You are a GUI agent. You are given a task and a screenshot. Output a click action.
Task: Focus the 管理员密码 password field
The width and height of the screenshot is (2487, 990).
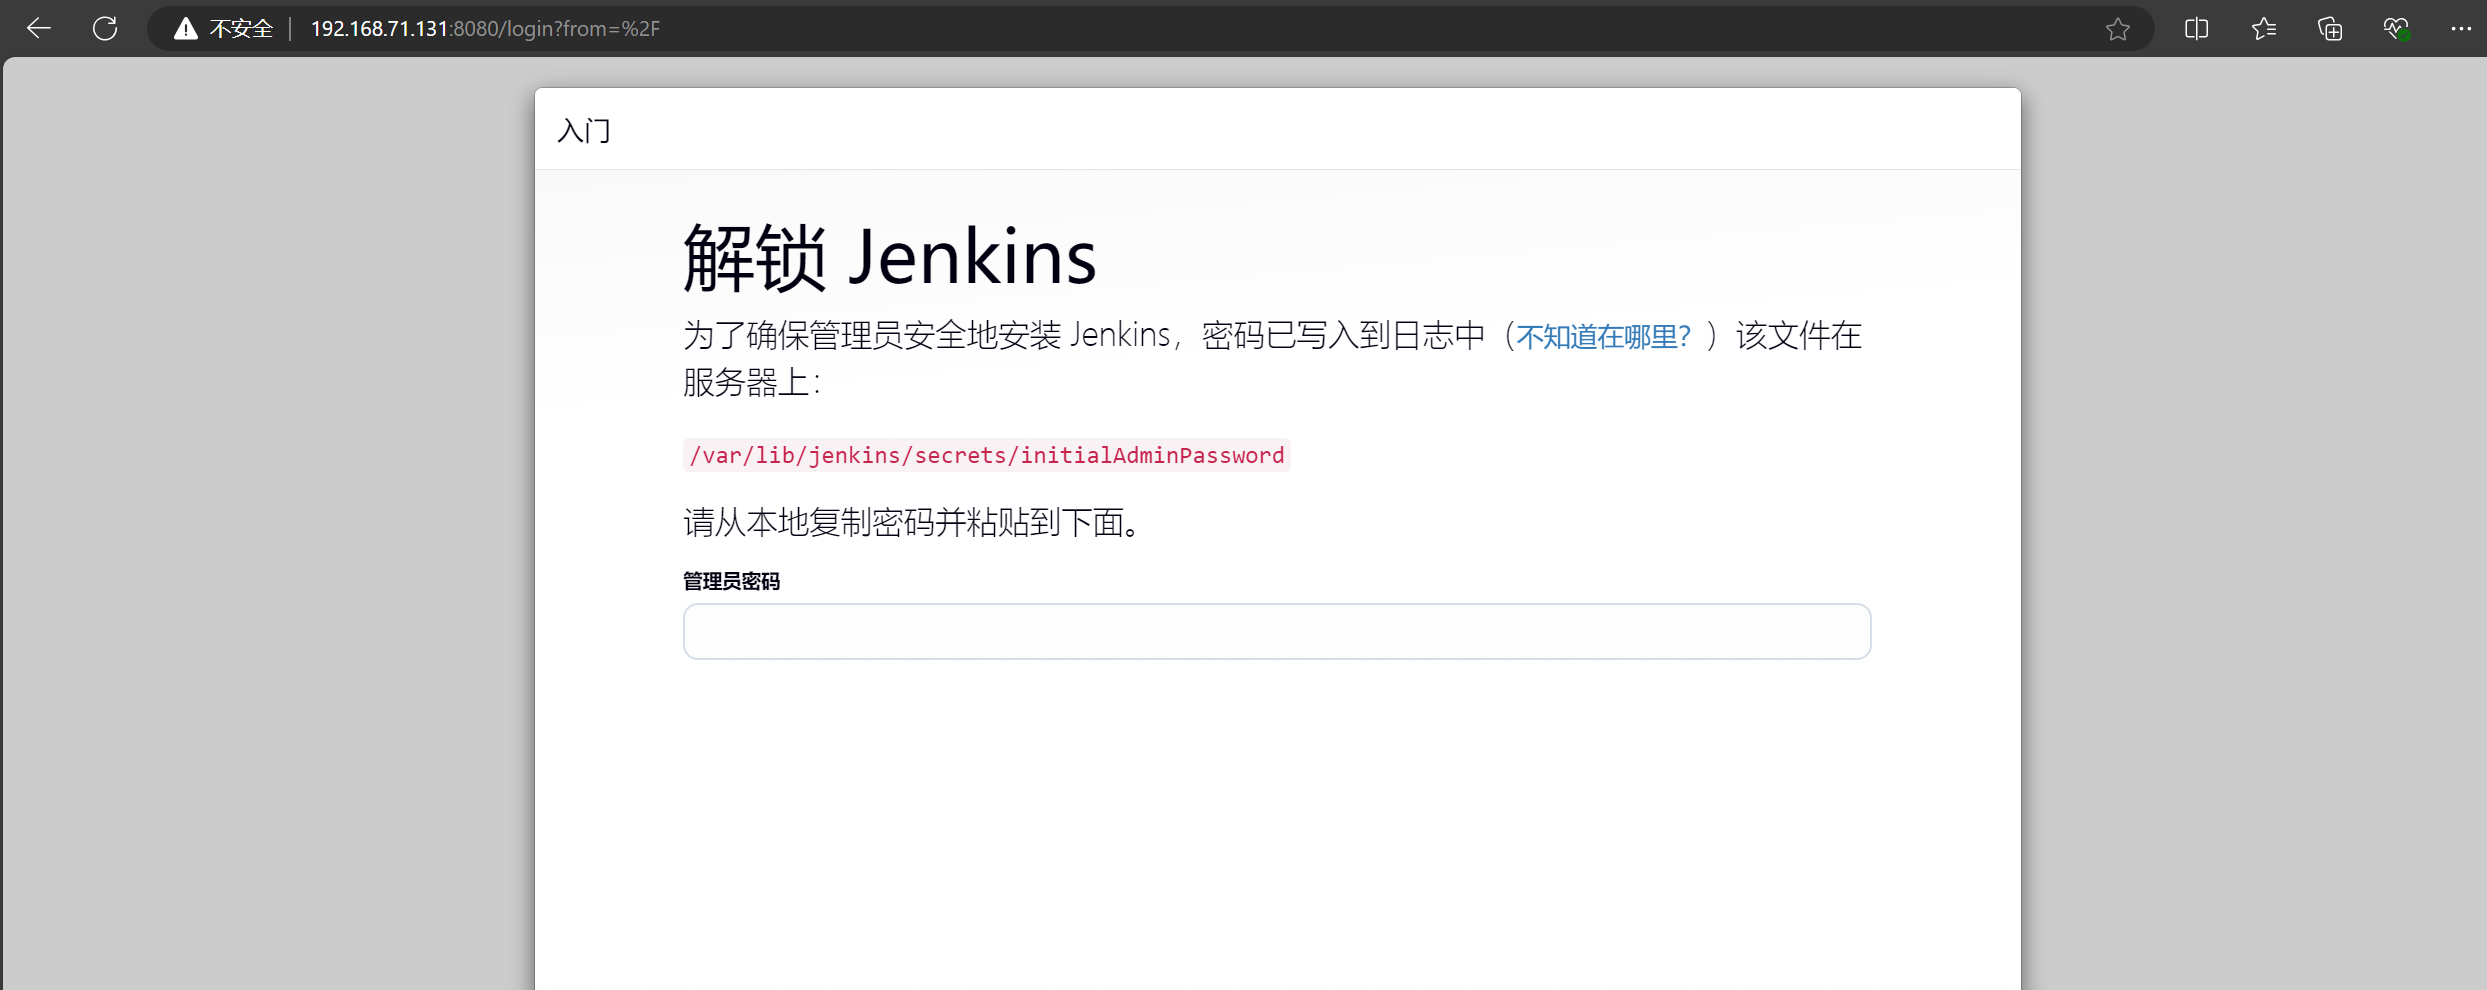pyautogui.click(x=1277, y=631)
